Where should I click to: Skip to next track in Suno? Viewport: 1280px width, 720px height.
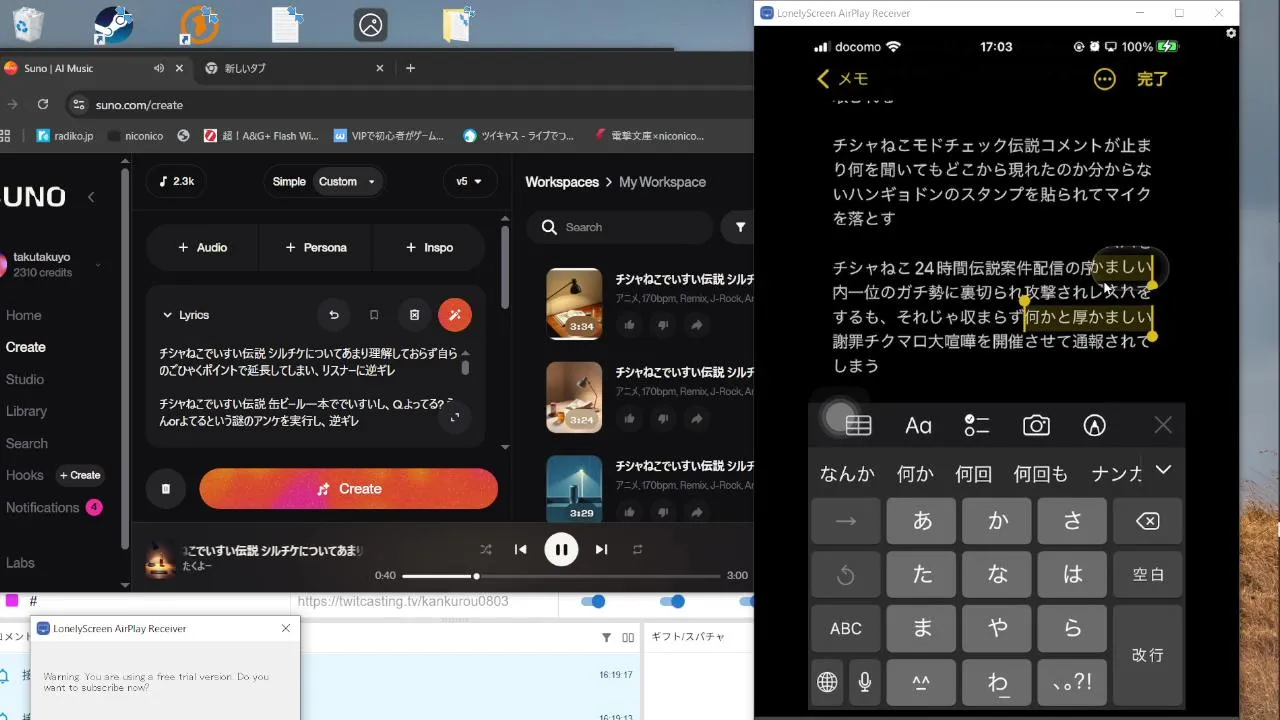601,549
